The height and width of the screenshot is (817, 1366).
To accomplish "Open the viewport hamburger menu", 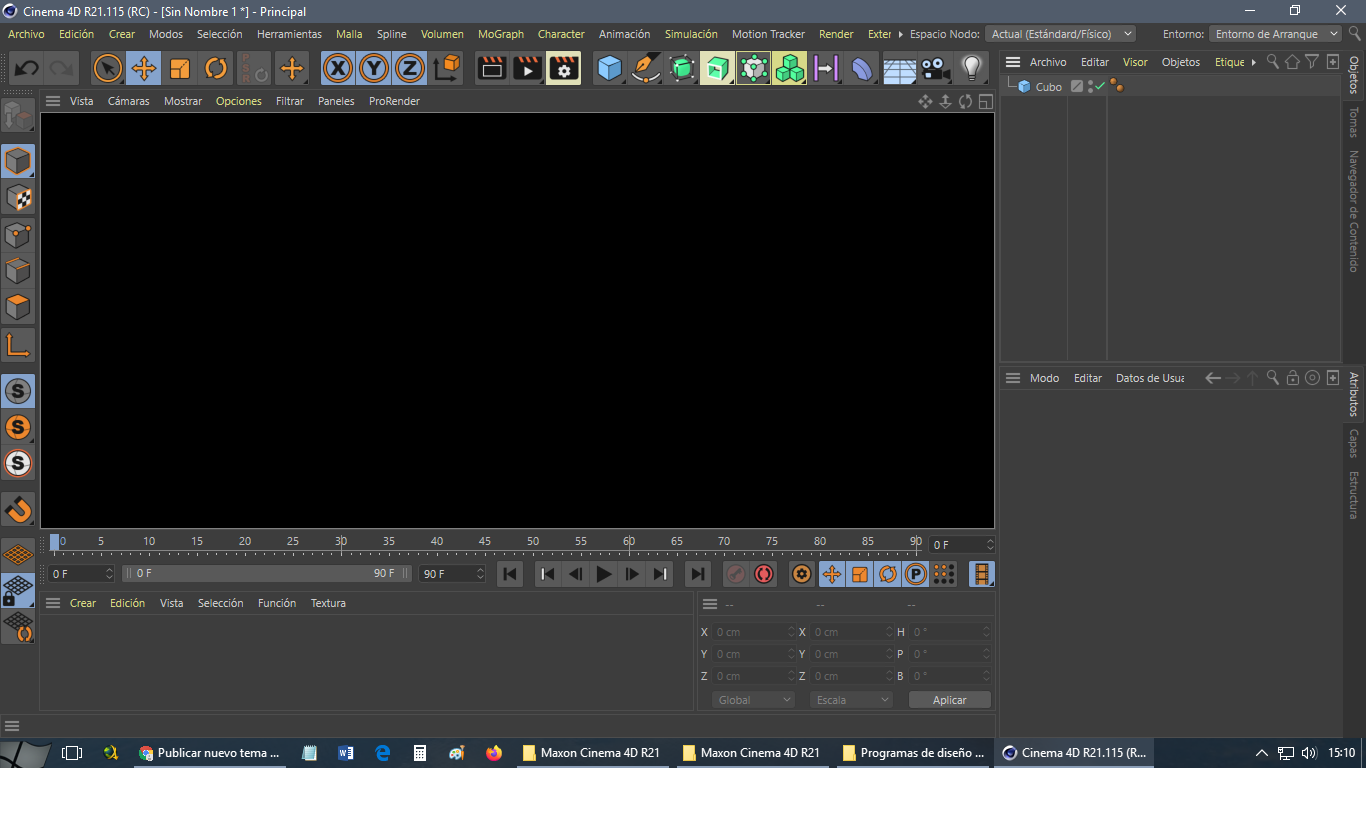I will click(53, 101).
